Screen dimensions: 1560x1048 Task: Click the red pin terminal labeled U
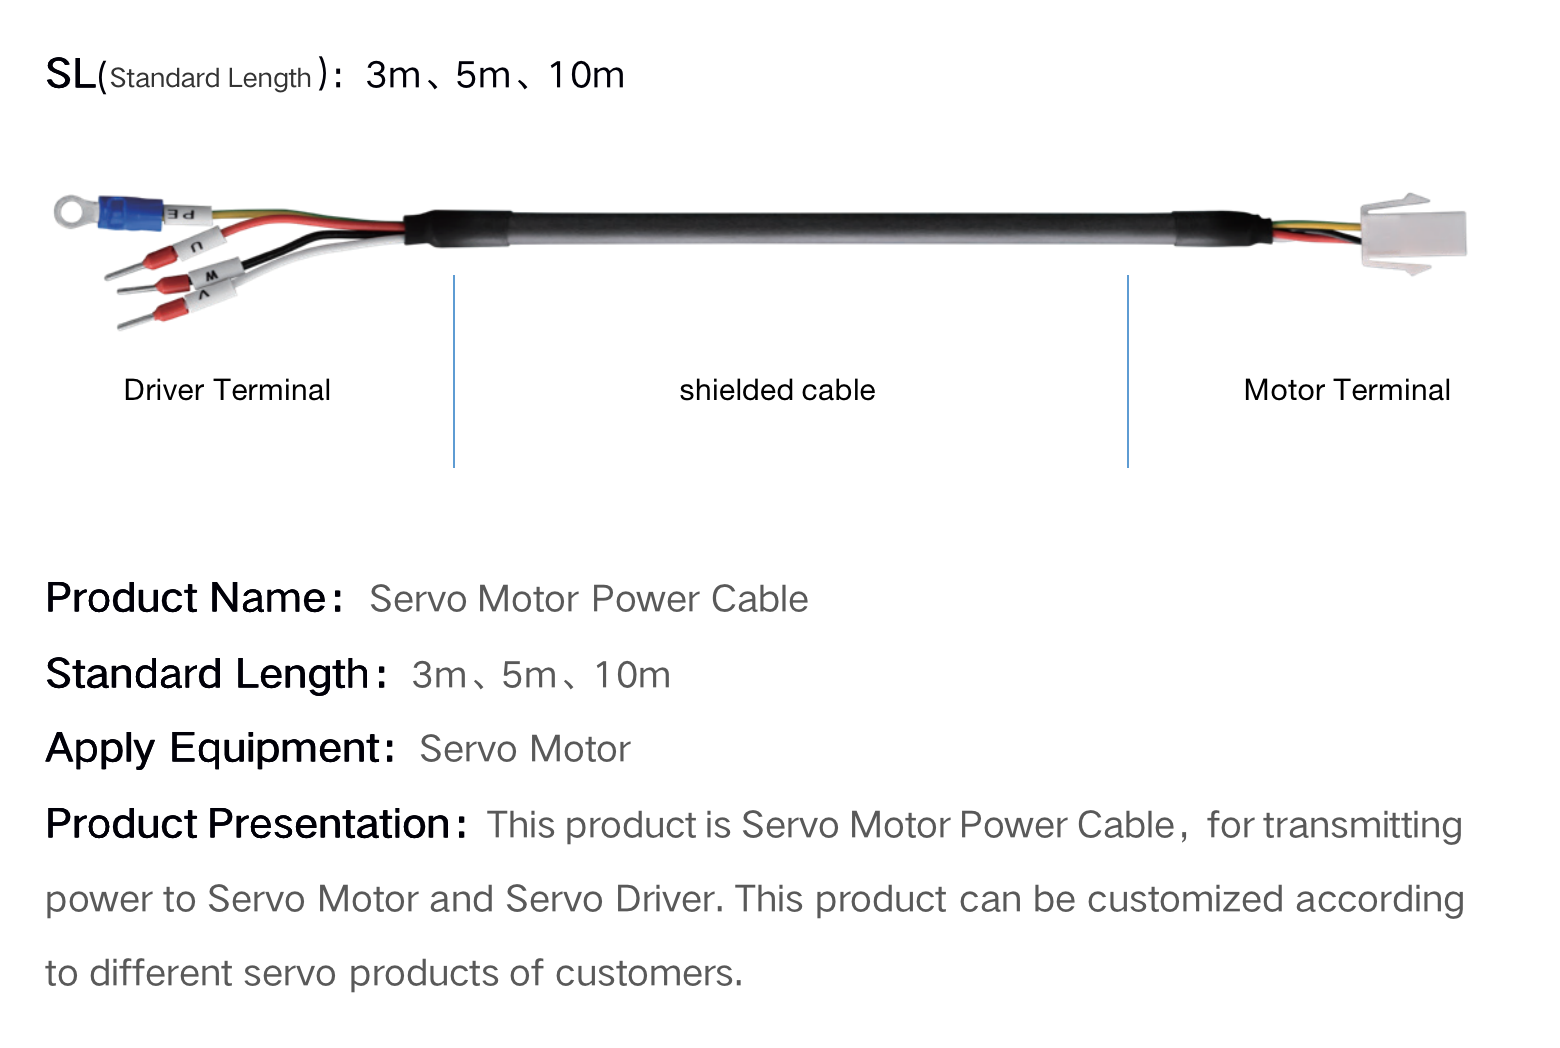pos(143,265)
